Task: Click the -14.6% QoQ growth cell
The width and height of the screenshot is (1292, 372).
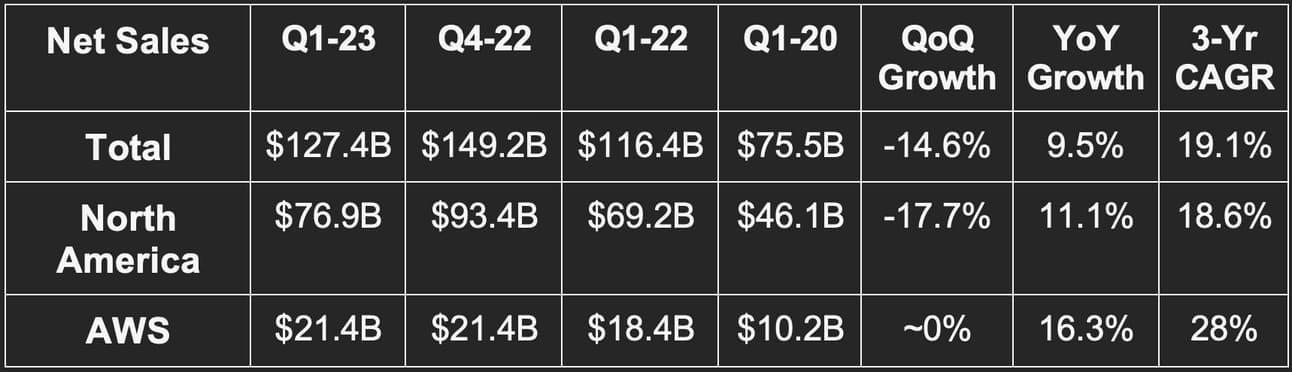Action: (x=936, y=147)
